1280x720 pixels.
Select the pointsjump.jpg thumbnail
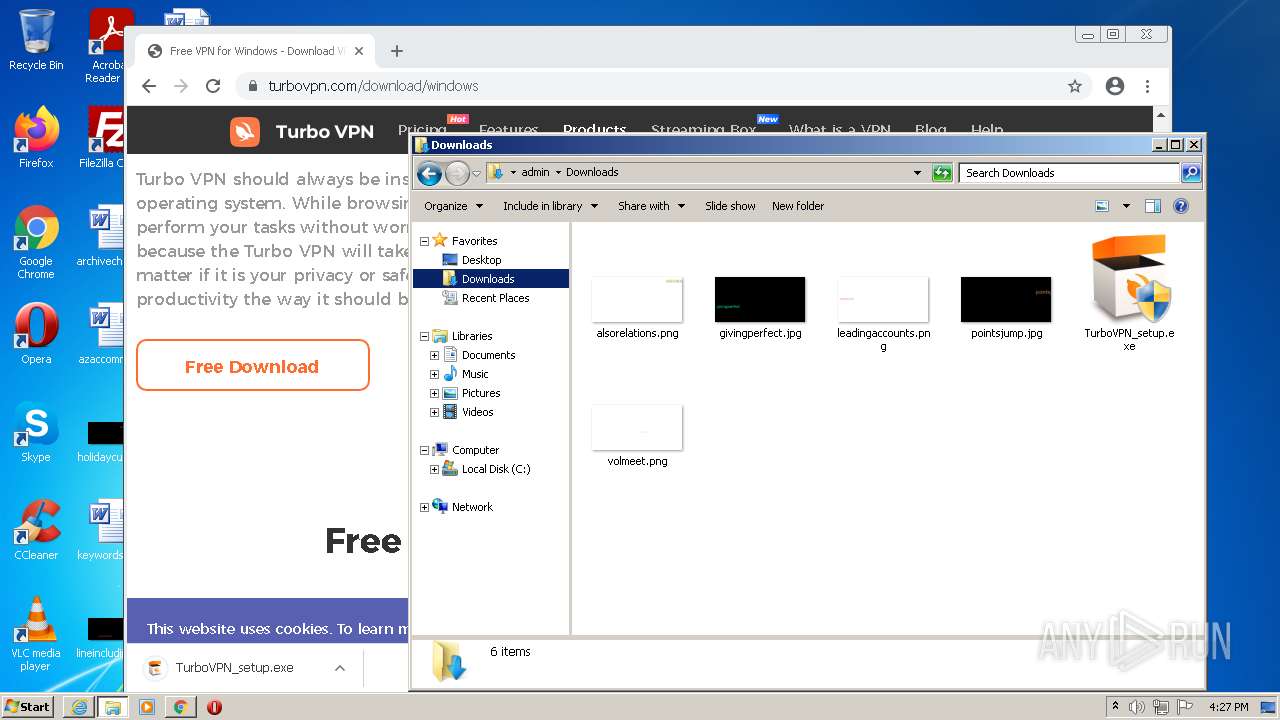pos(1006,300)
